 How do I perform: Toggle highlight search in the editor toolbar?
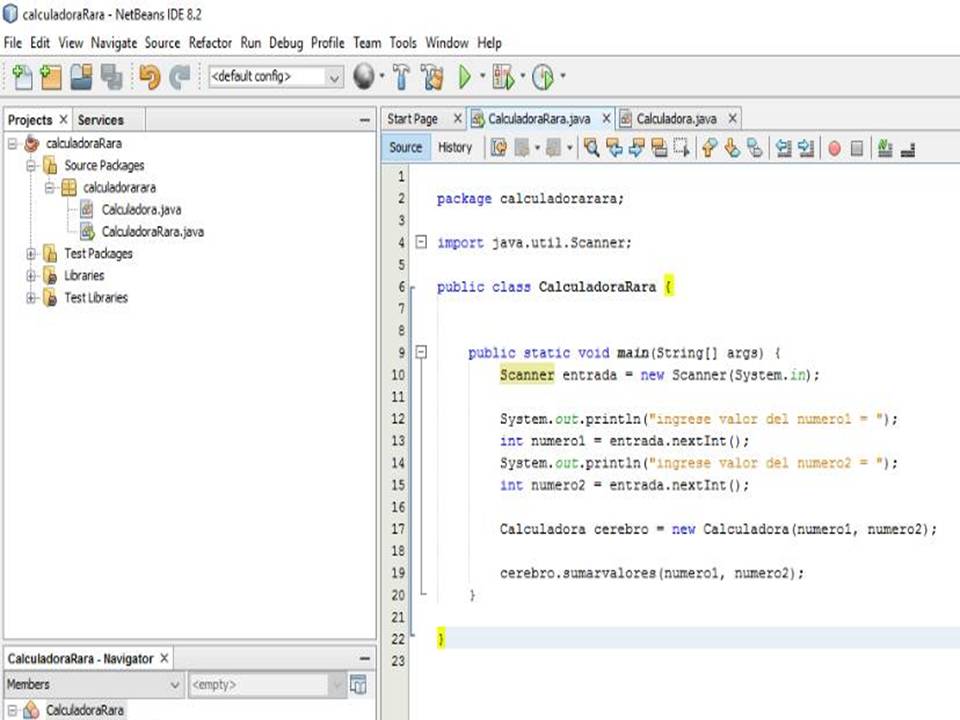(x=658, y=148)
